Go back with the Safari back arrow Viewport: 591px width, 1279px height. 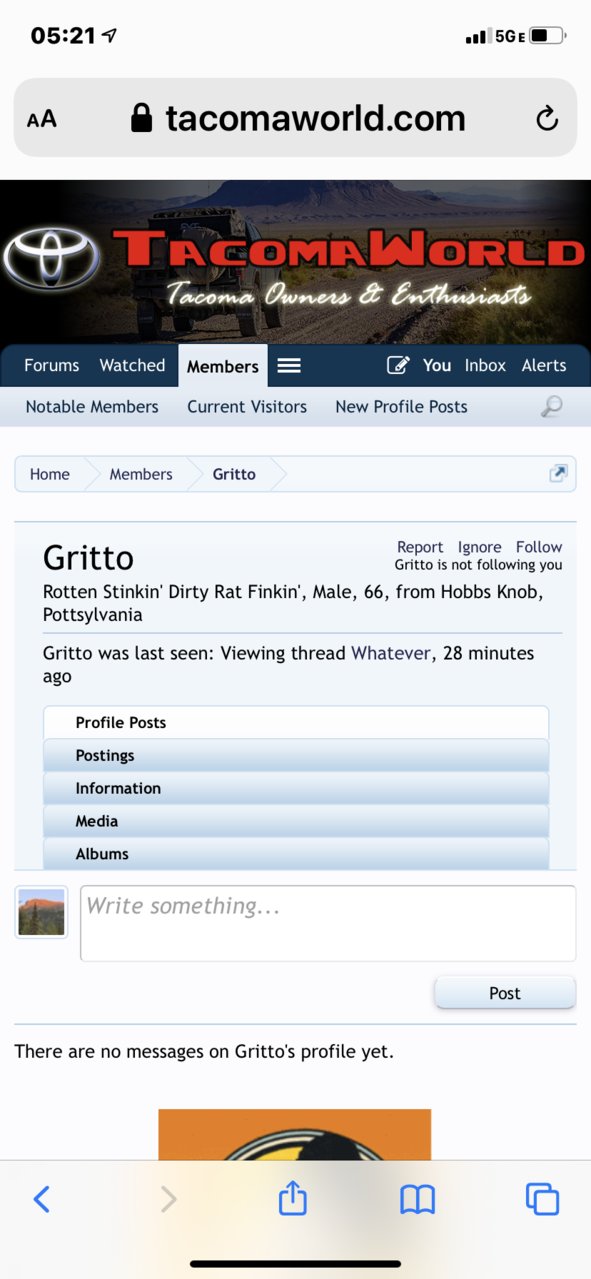click(x=41, y=1199)
